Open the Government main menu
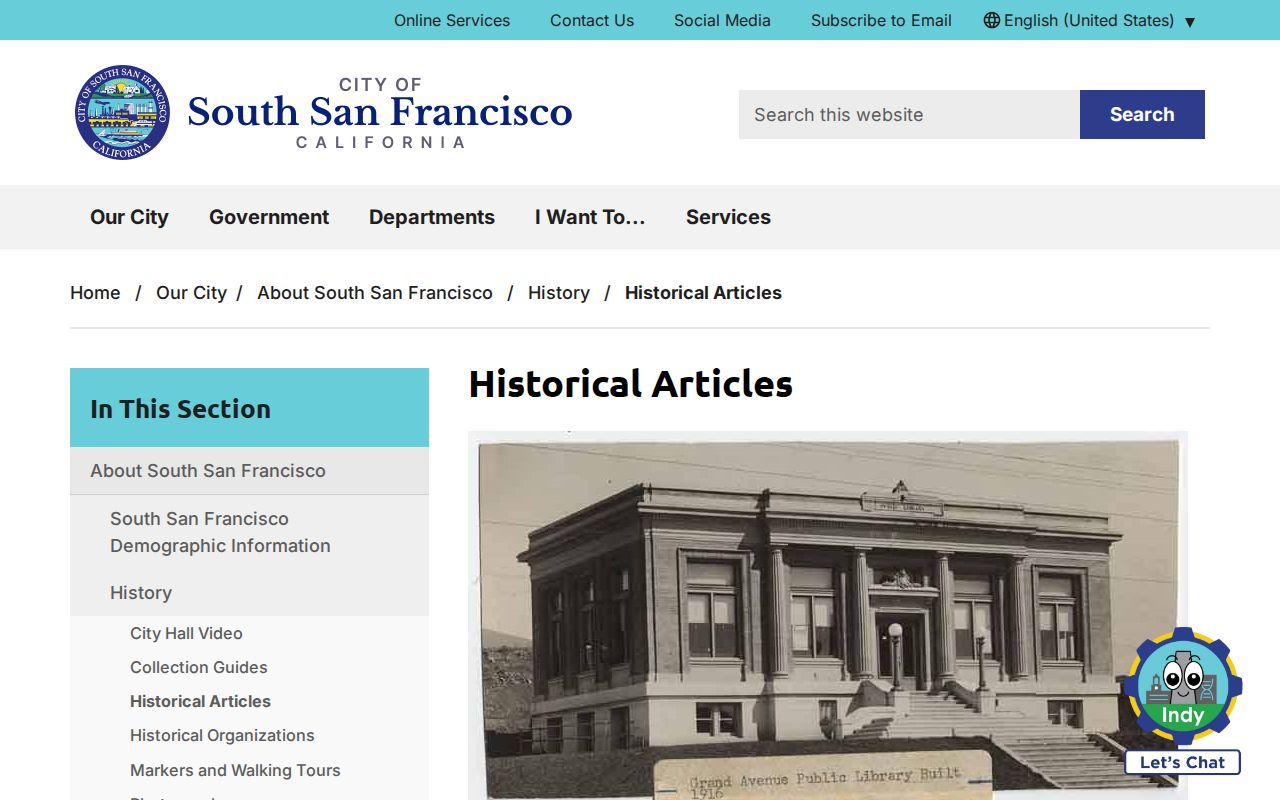The image size is (1280, 800). click(269, 217)
